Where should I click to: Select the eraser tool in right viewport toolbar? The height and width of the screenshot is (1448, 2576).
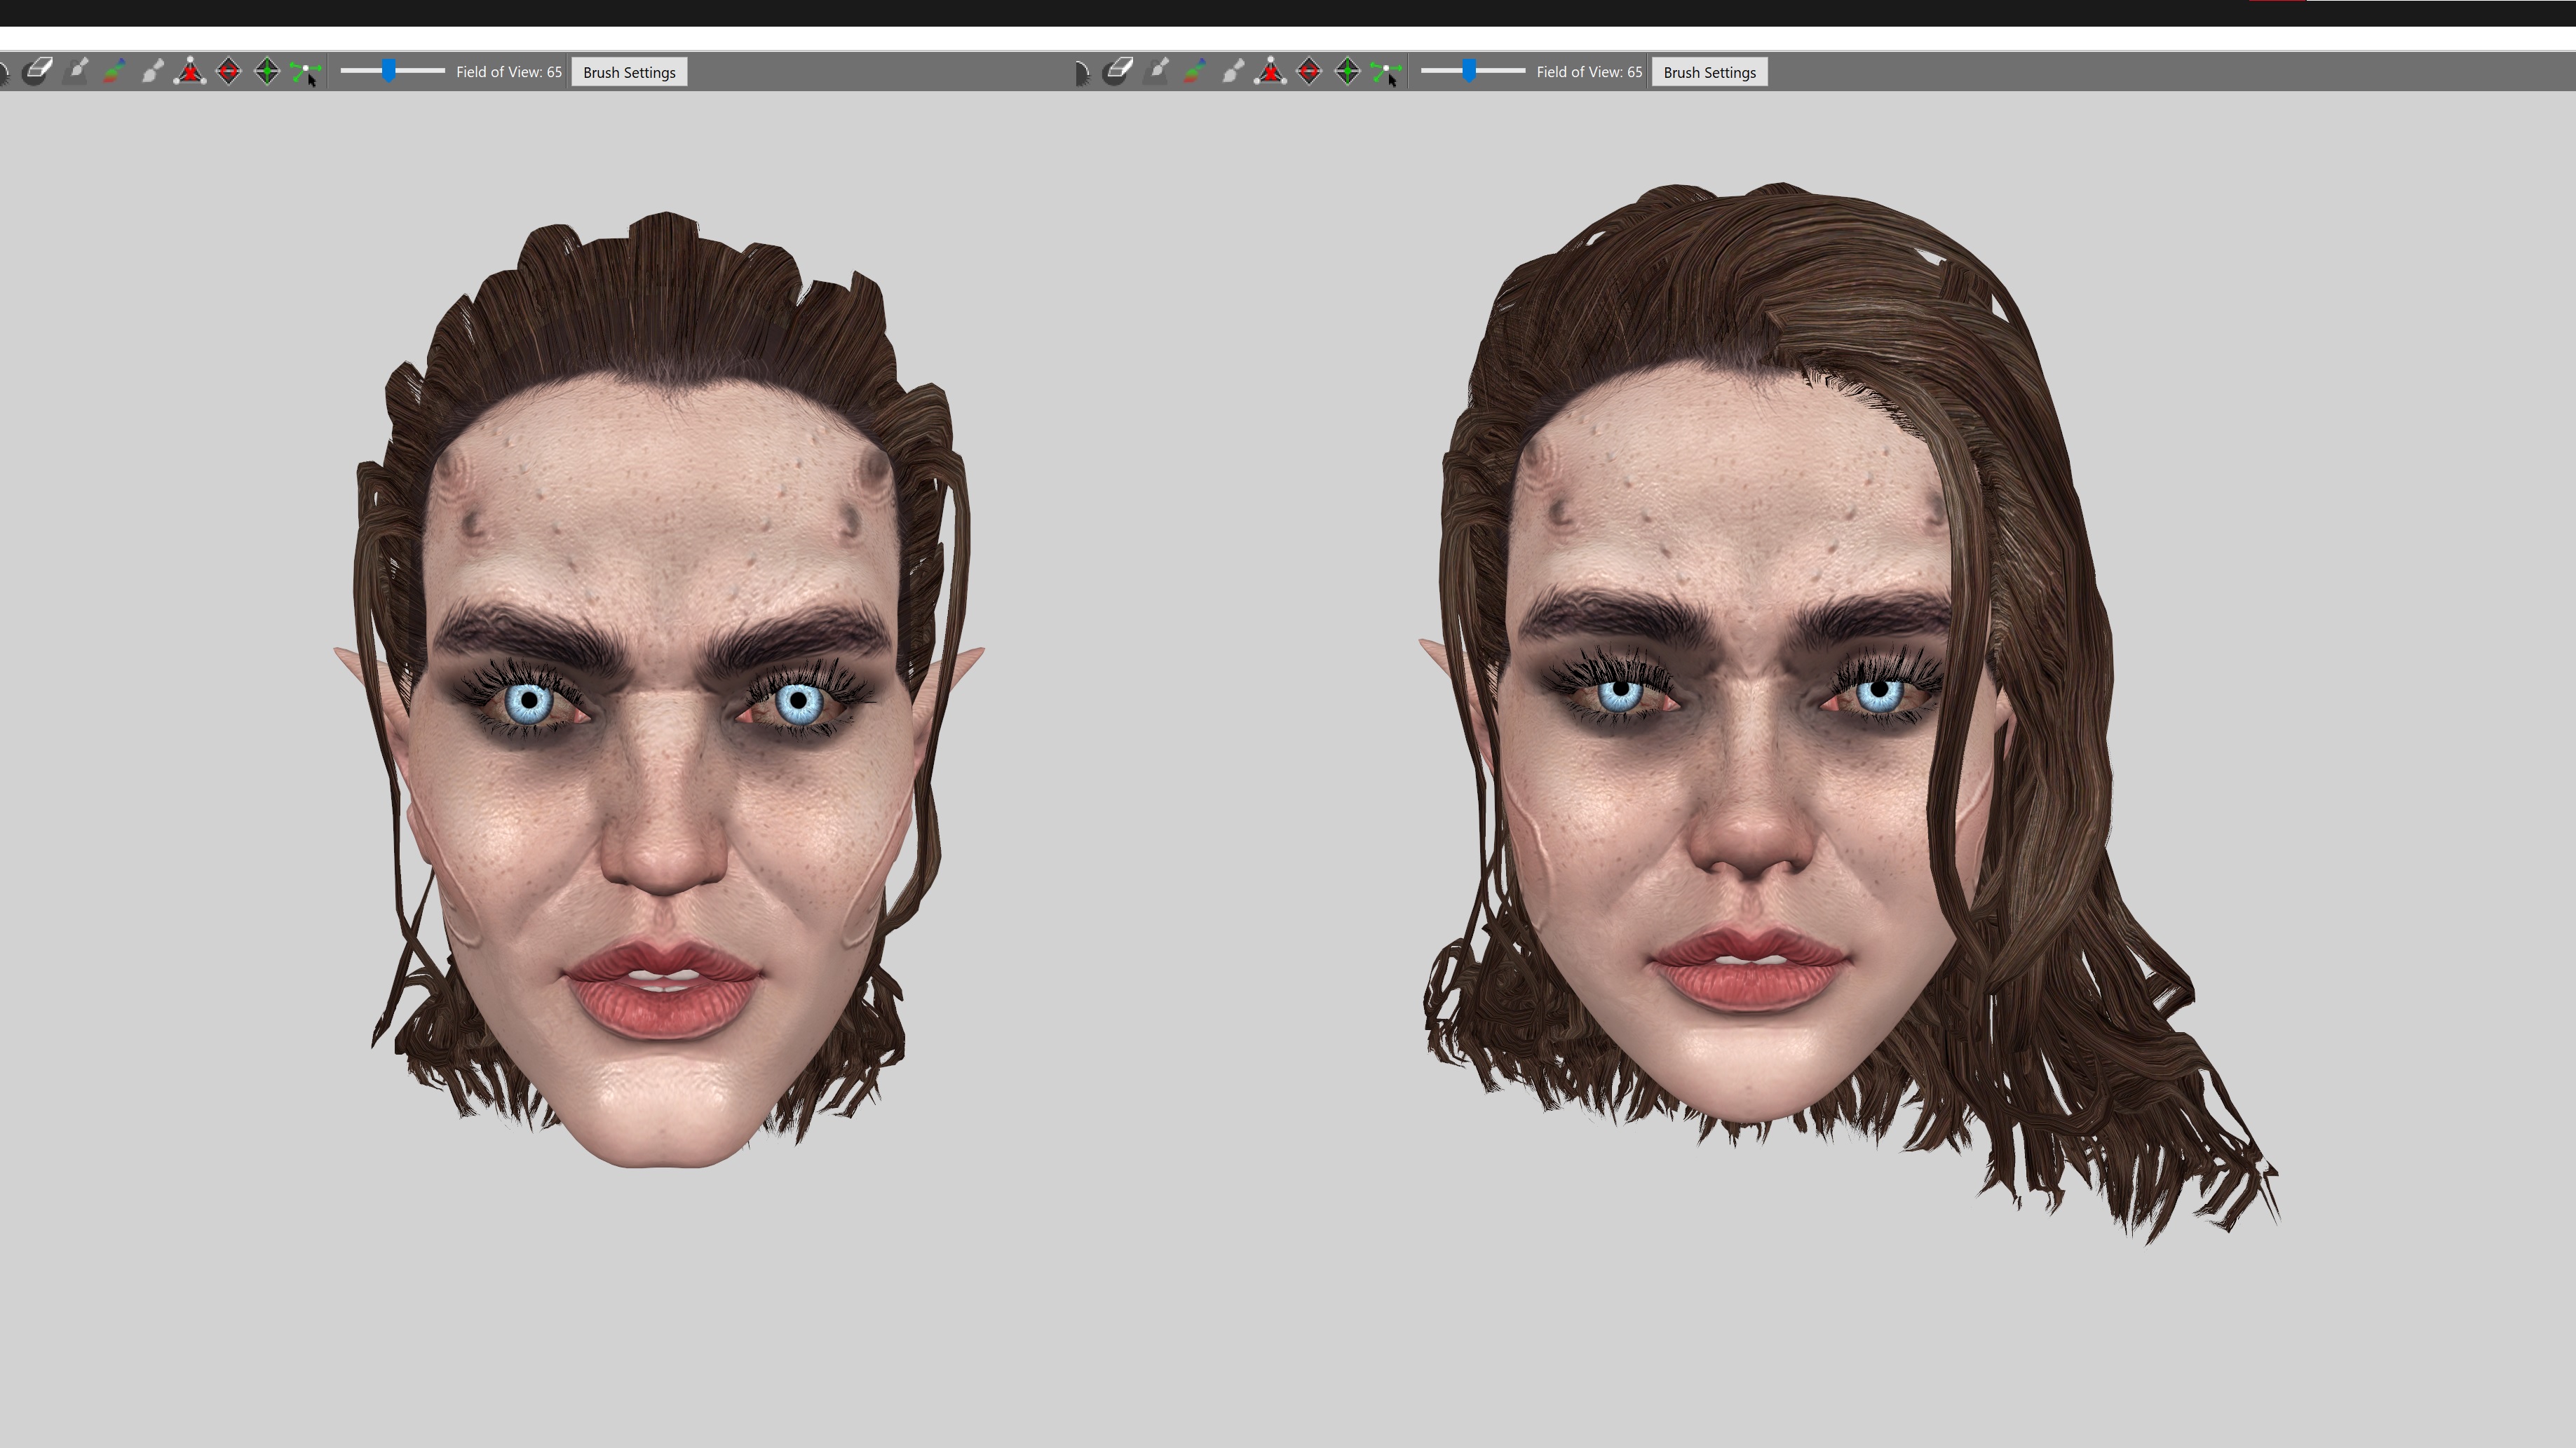1118,71
